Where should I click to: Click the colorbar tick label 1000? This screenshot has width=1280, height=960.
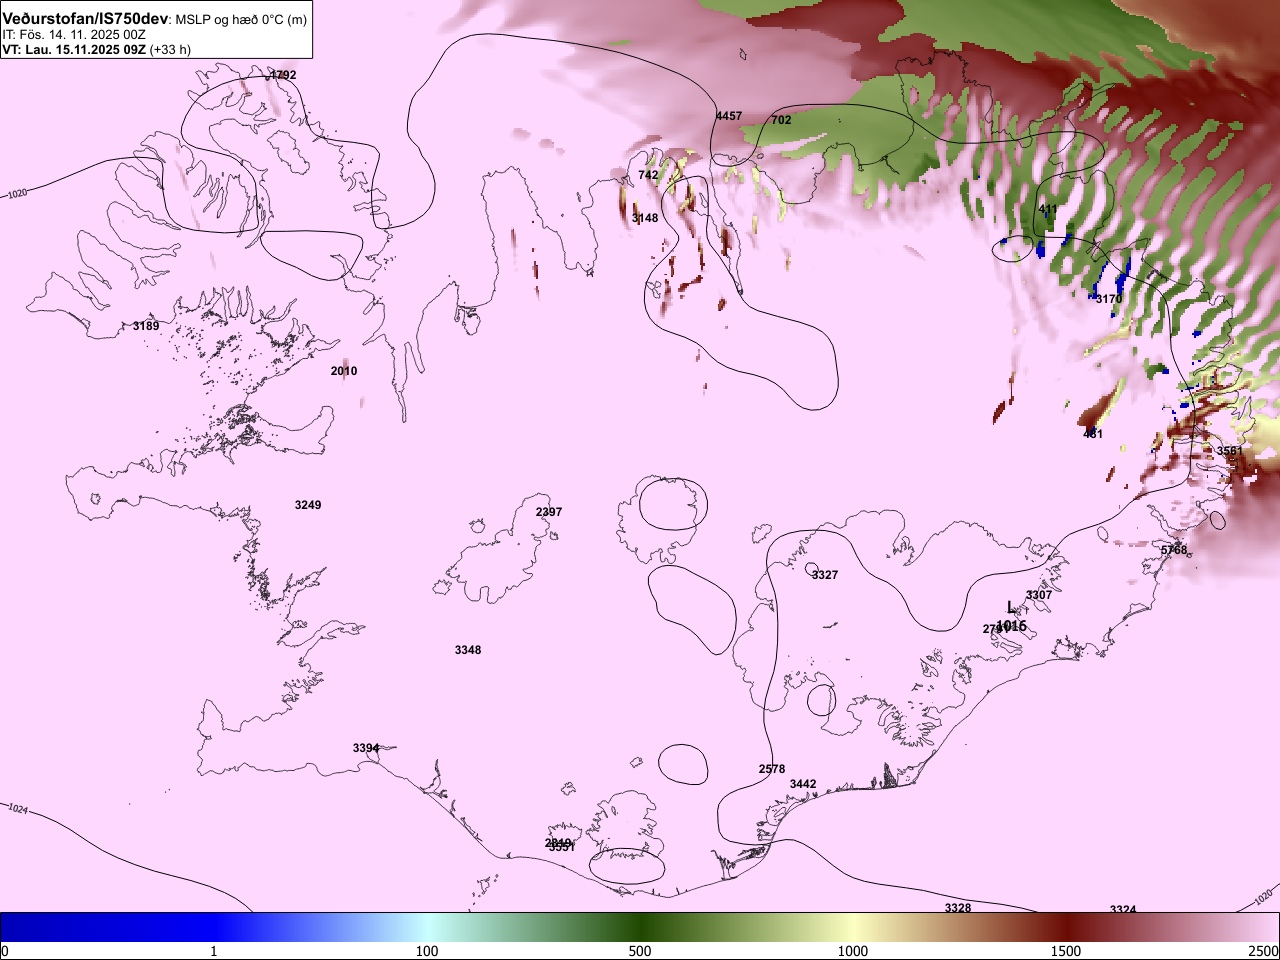[x=853, y=950]
